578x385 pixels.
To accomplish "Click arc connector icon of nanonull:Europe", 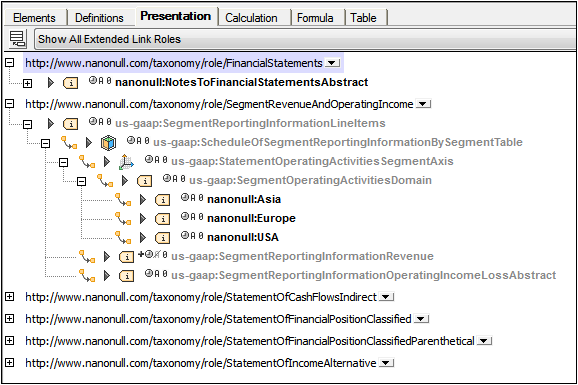I will 123,218.
